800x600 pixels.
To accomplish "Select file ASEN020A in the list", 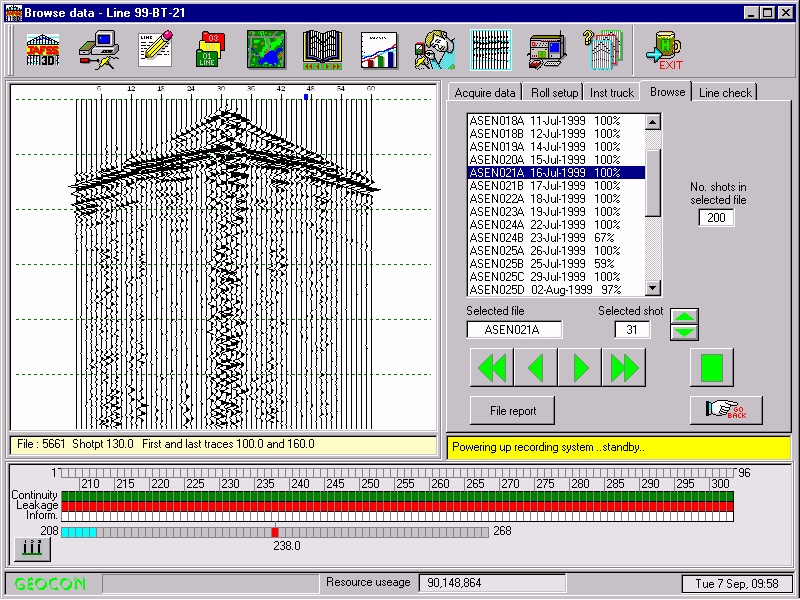I will coord(556,160).
